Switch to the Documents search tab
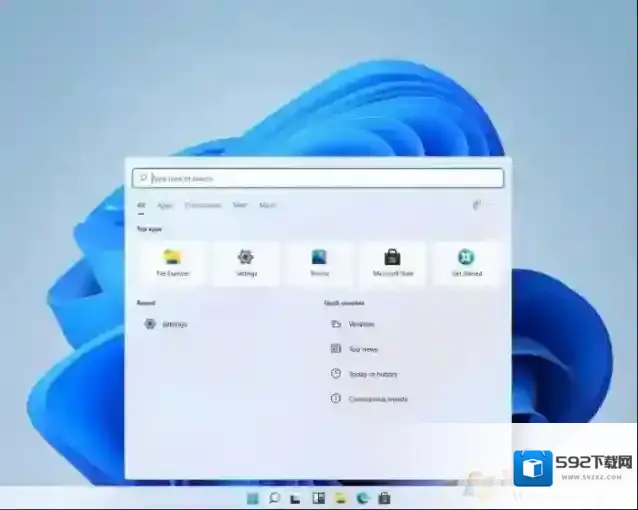Screen dimensions: 638x510 click(x=203, y=205)
